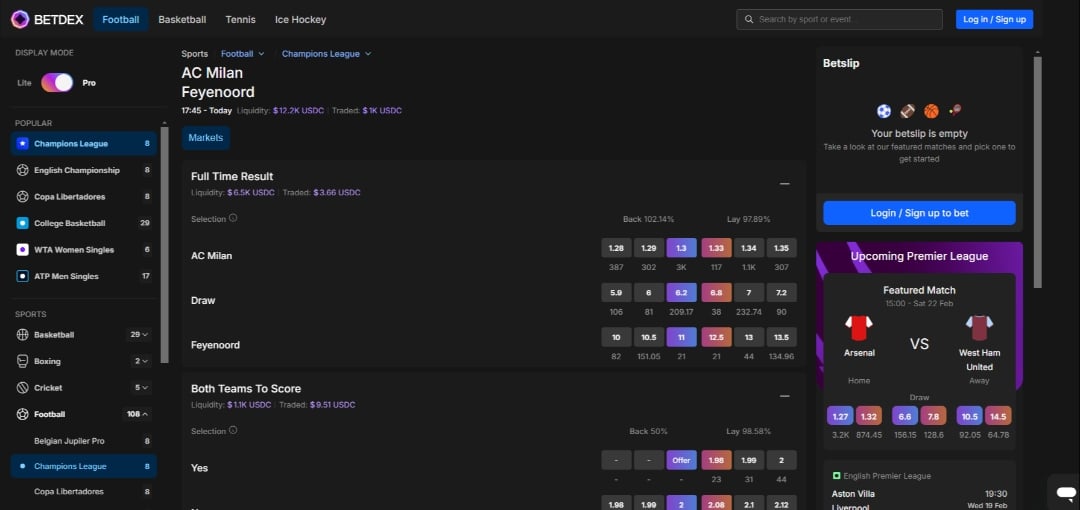Collapse the Both Teams To Score market

[785, 396]
